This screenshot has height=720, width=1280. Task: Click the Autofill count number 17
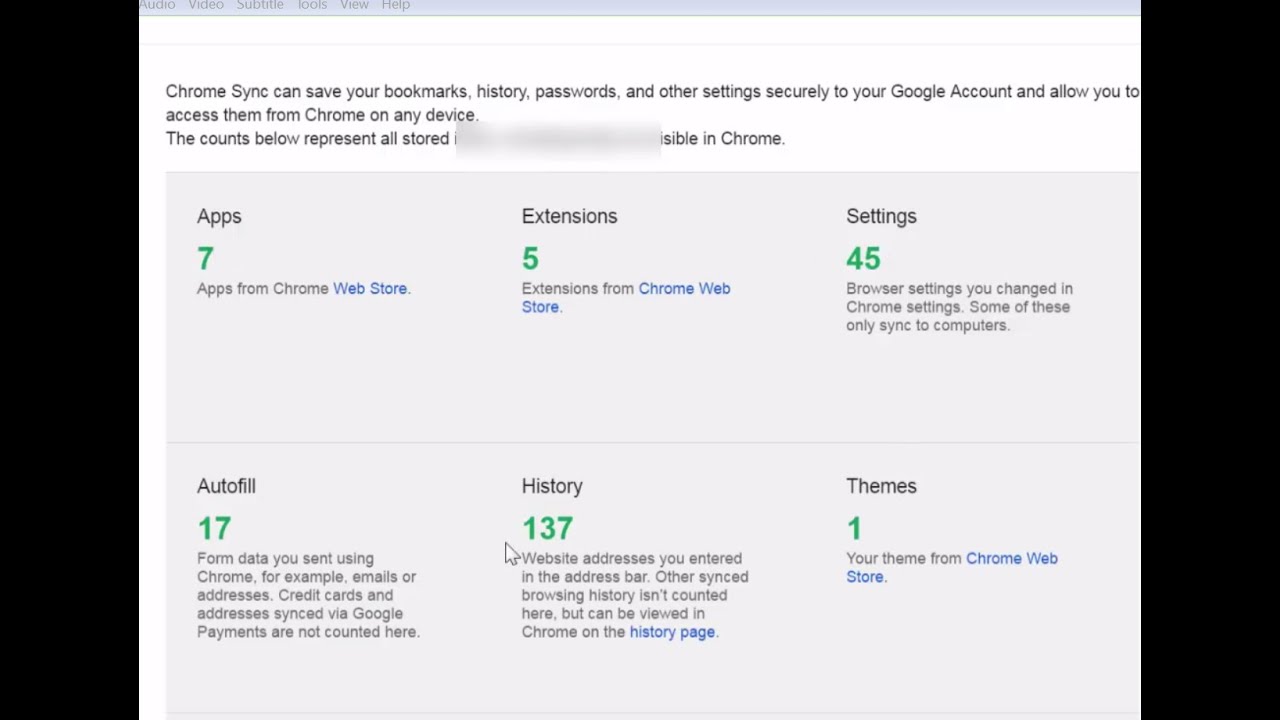(214, 528)
